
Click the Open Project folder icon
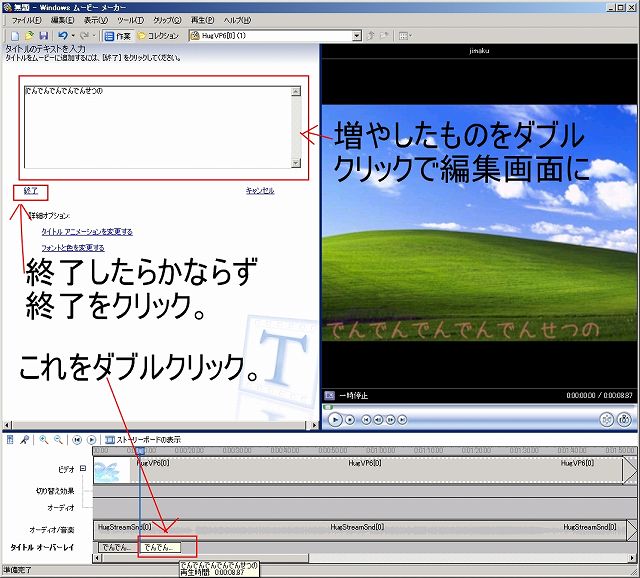click(29, 36)
